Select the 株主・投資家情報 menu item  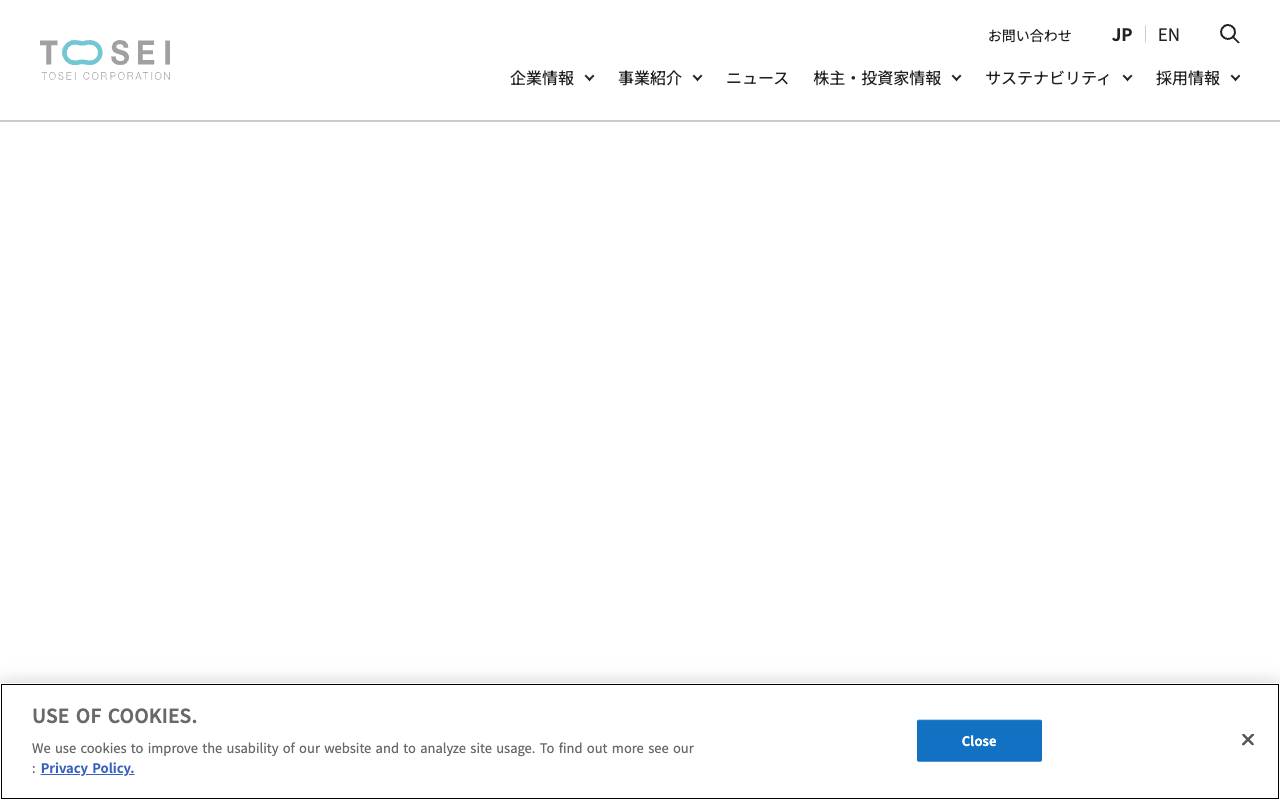click(x=877, y=78)
